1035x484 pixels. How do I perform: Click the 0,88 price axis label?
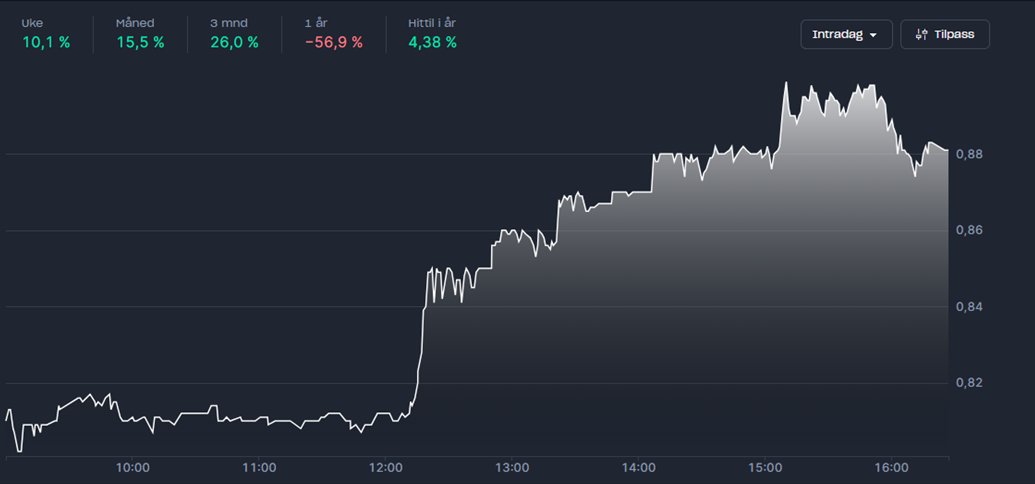point(969,155)
